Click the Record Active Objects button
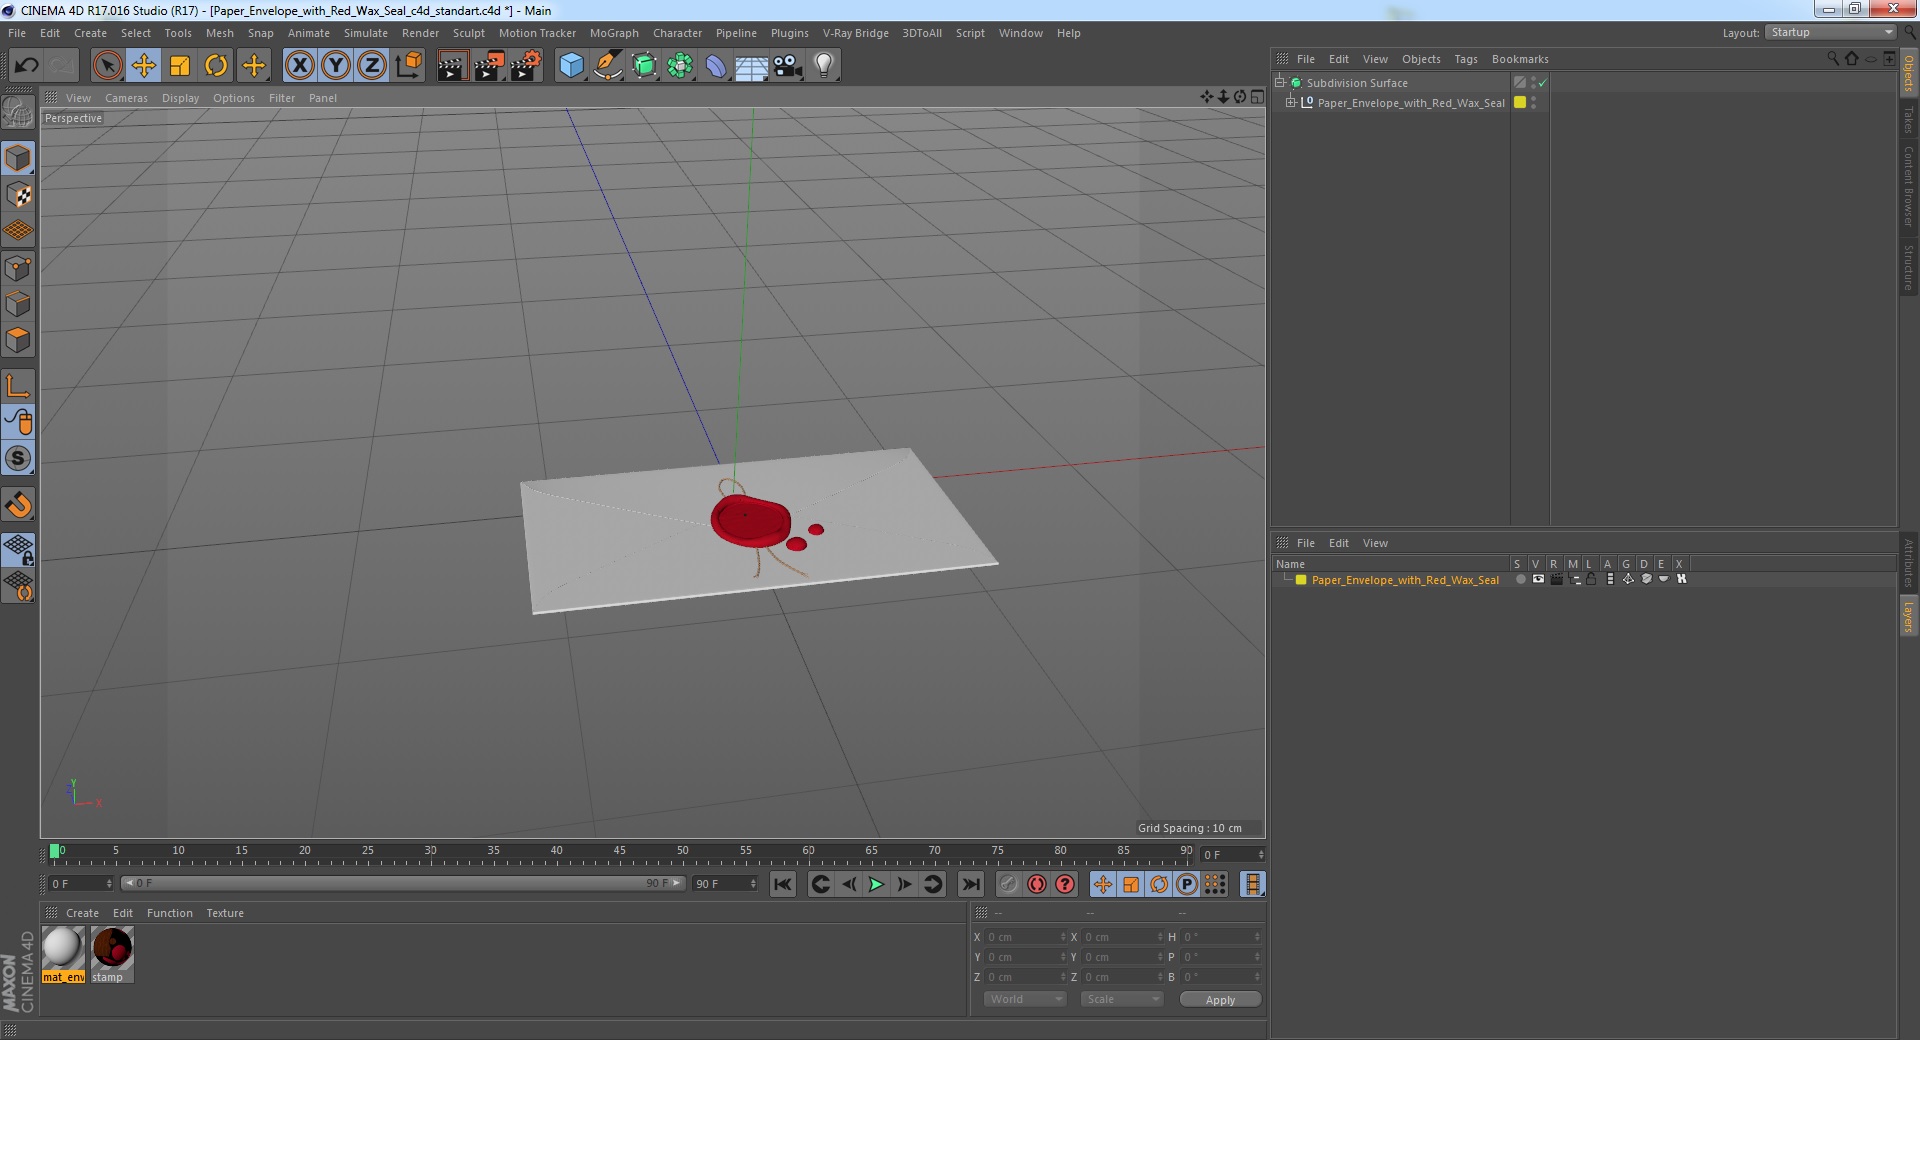Image resolution: width=1920 pixels, height=1158 pixels. (1008, 884)
